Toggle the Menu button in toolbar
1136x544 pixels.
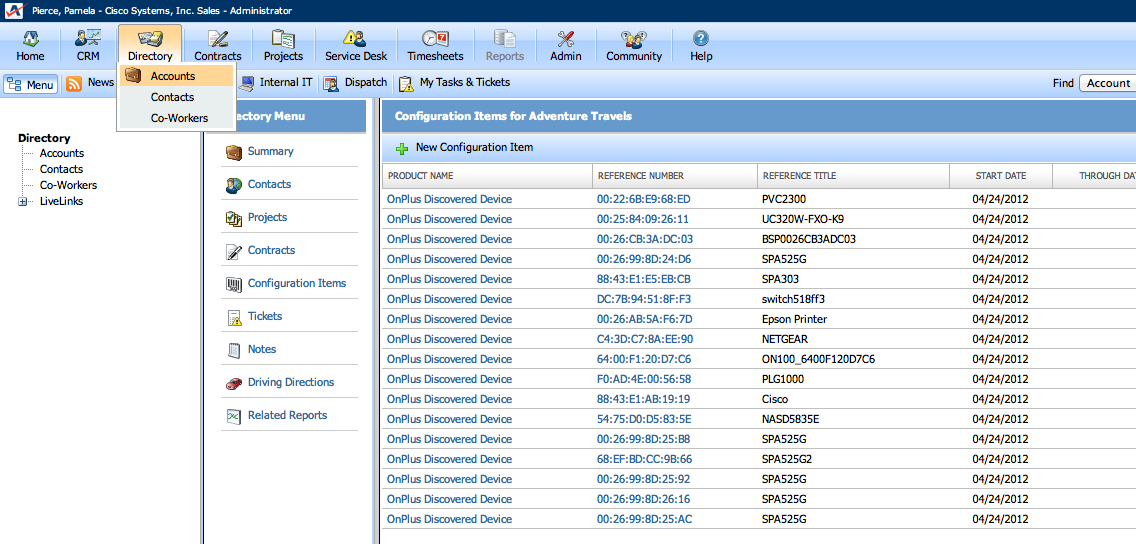[x=30, y=84]
